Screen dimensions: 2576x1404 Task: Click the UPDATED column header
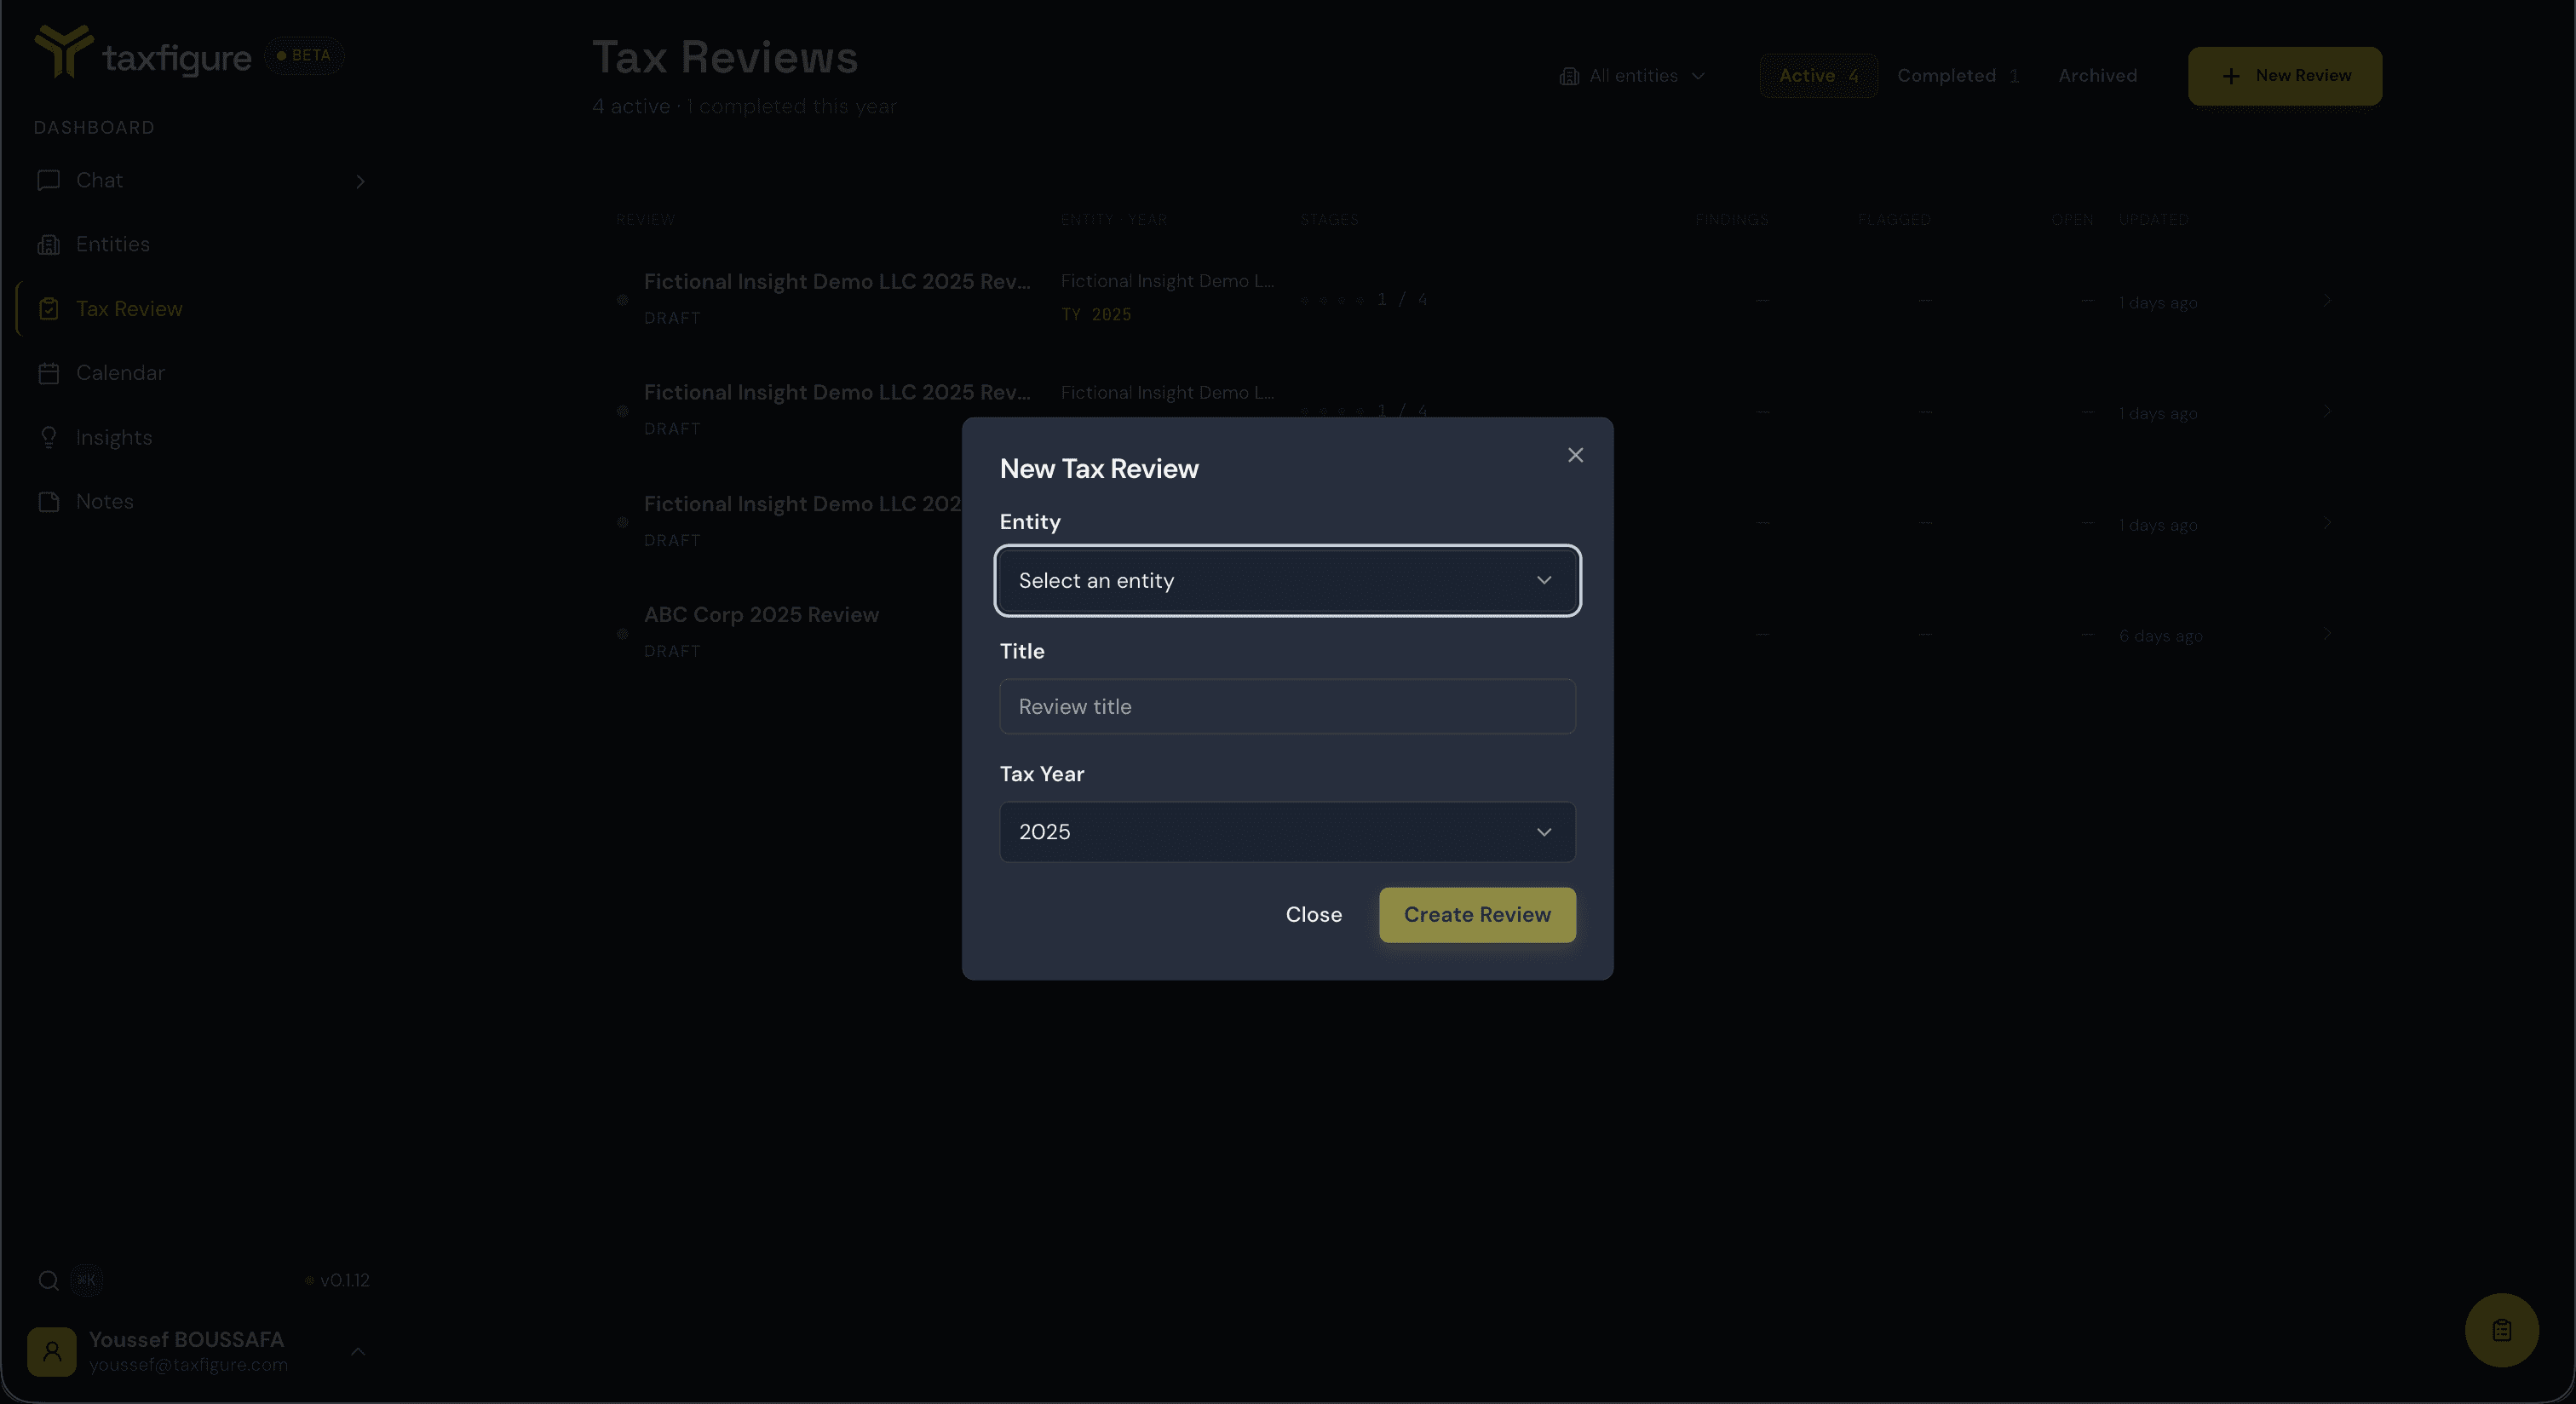coord(2153,220)
